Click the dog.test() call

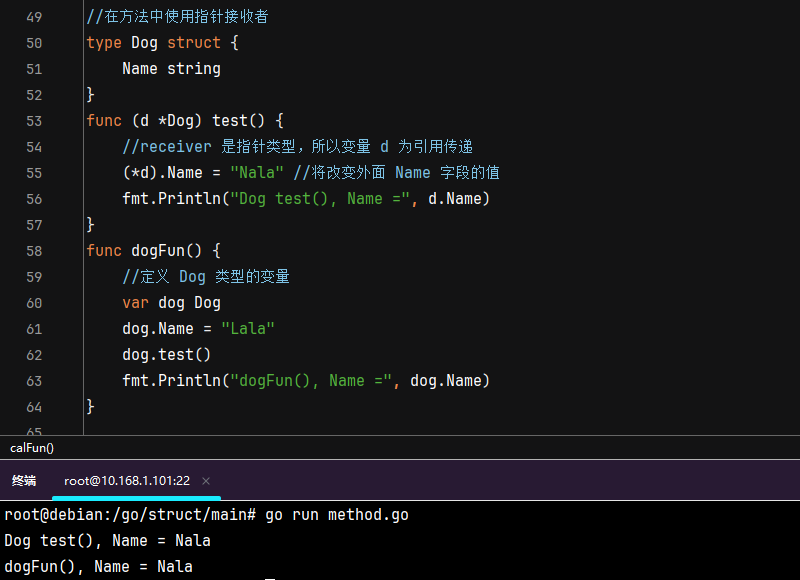[x=167, y=355]
